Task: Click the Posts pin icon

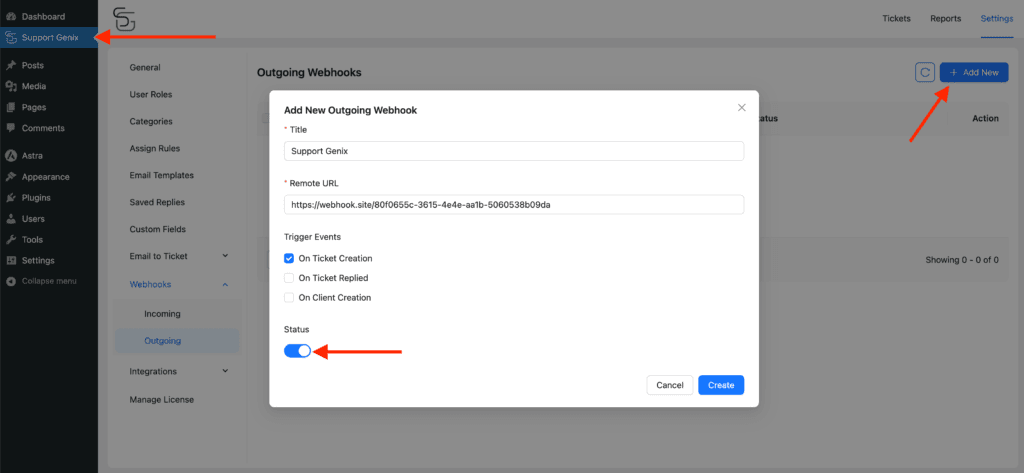Action: tap(10, 65)
